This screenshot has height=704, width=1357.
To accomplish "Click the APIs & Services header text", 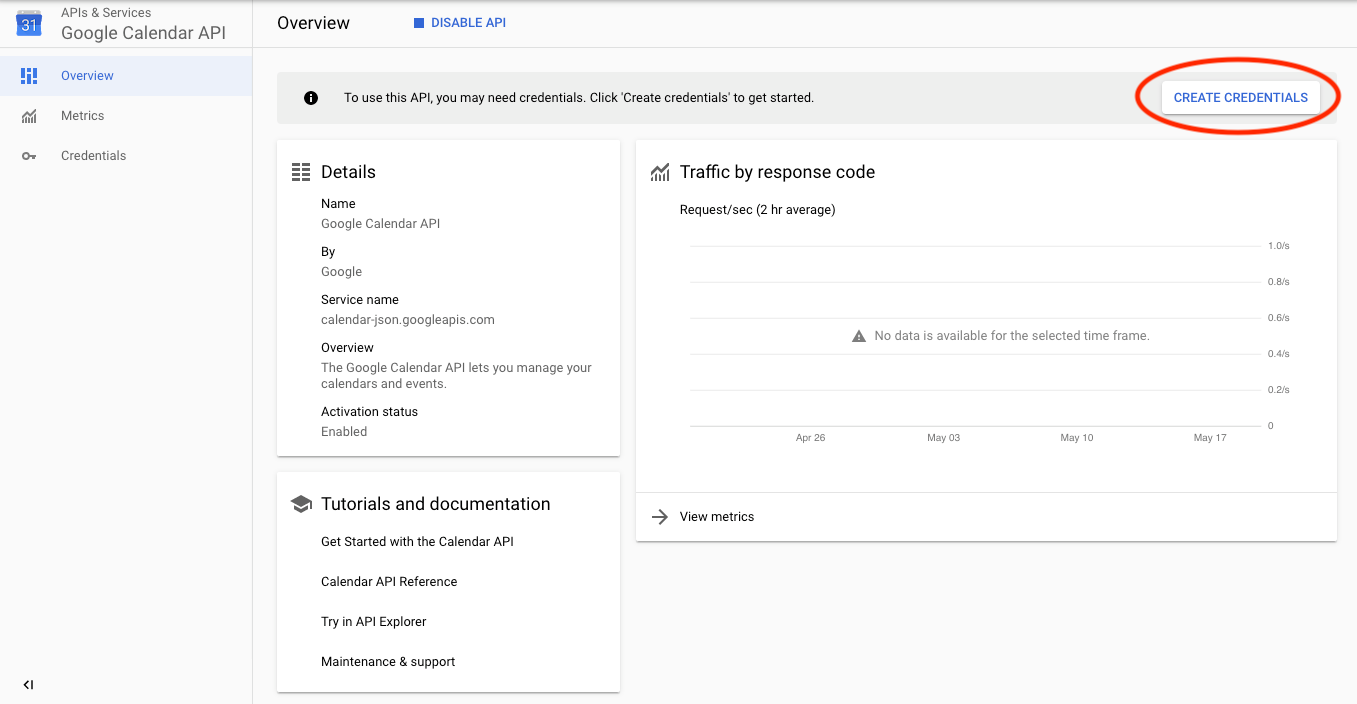I will 106,13.
